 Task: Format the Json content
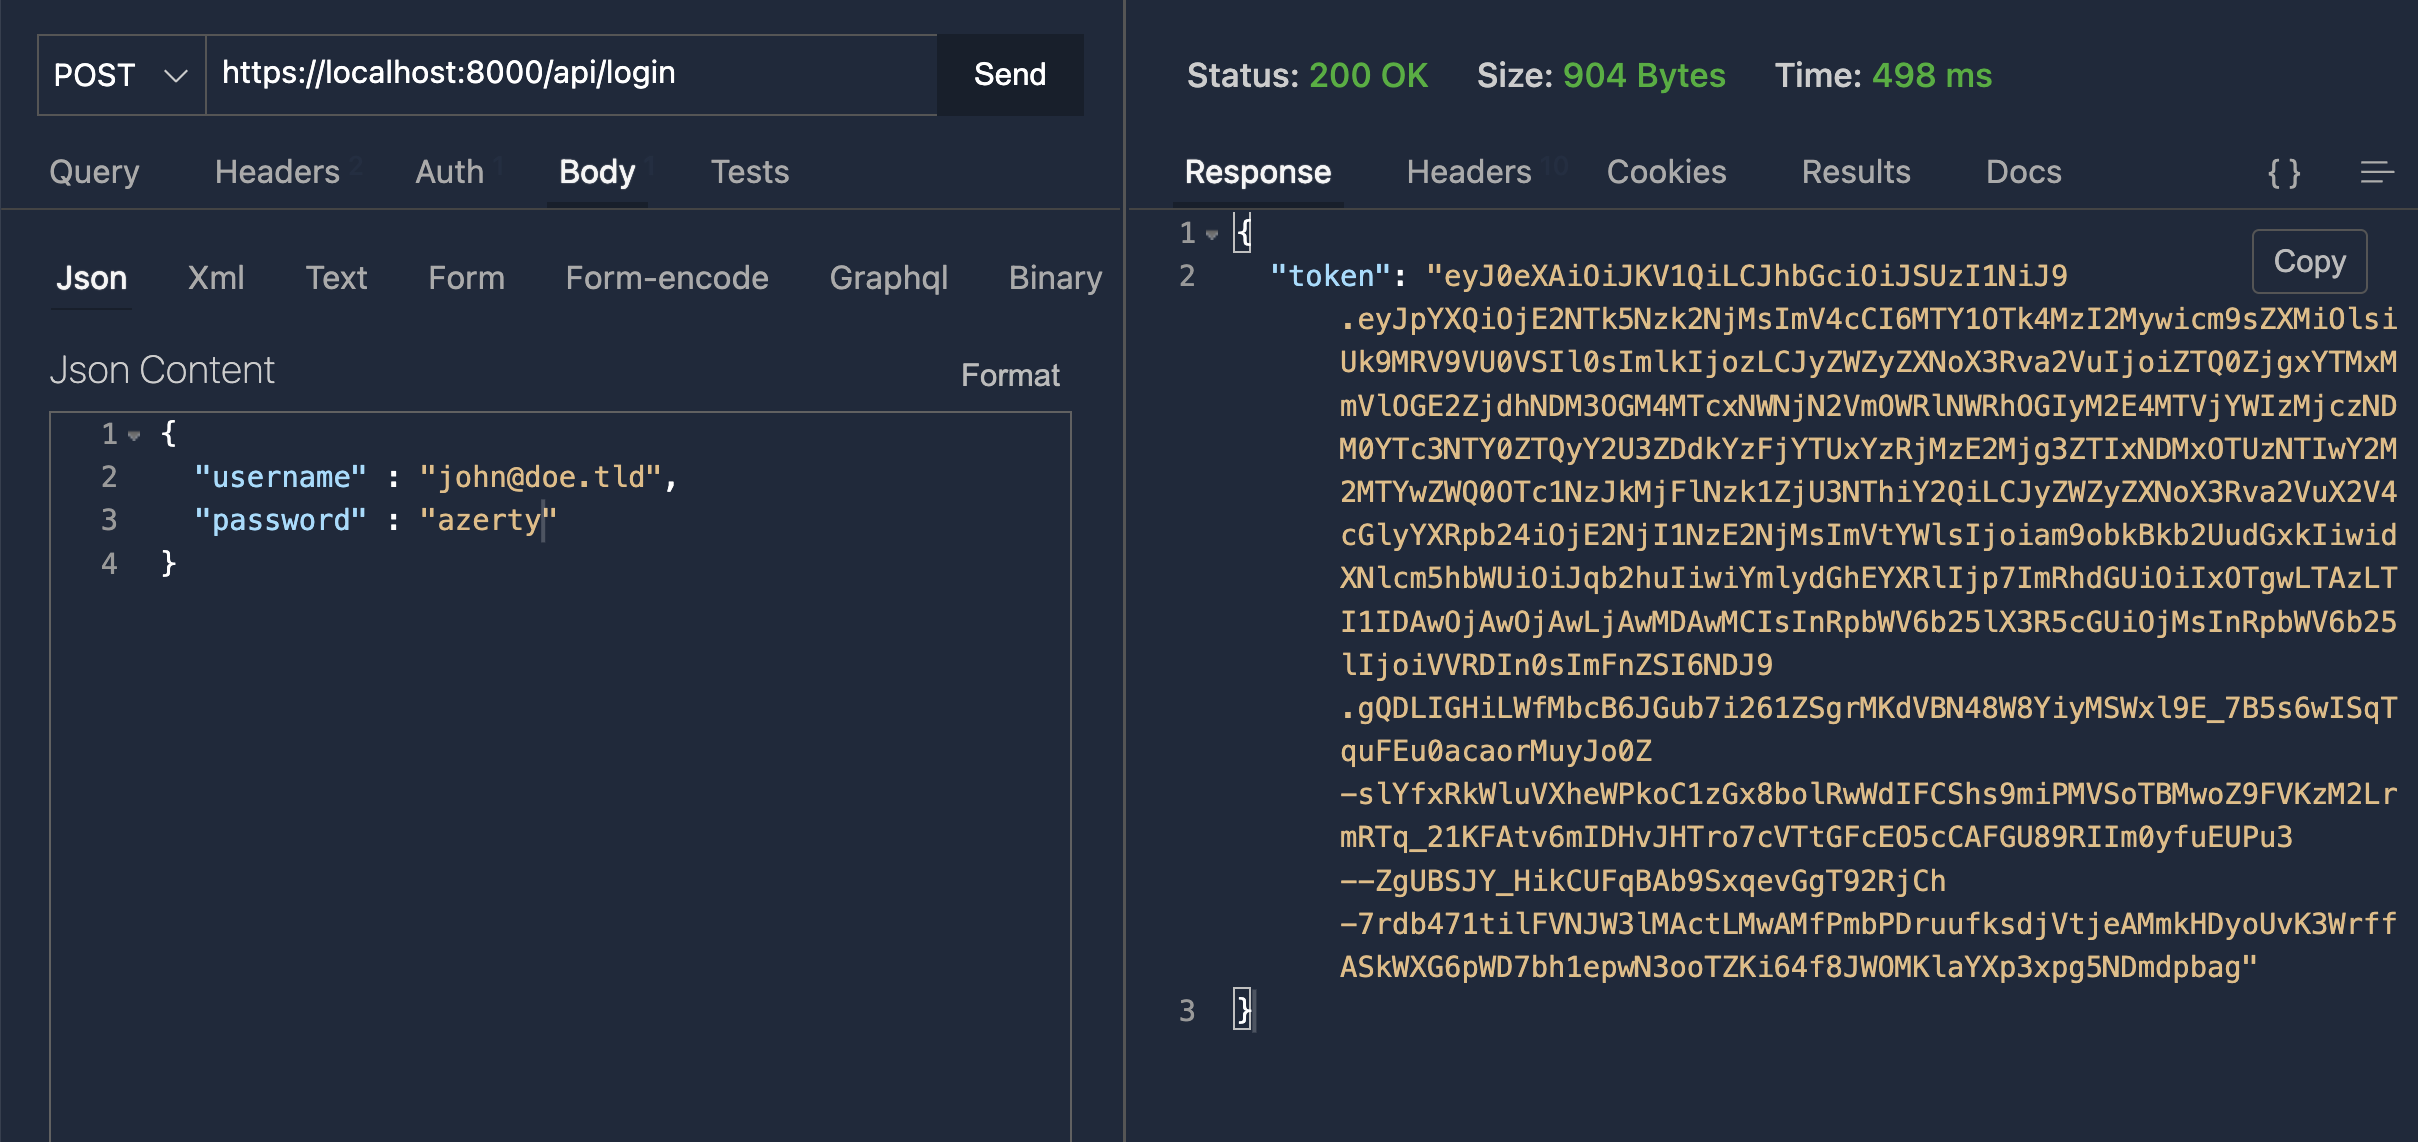point(1010,375)
